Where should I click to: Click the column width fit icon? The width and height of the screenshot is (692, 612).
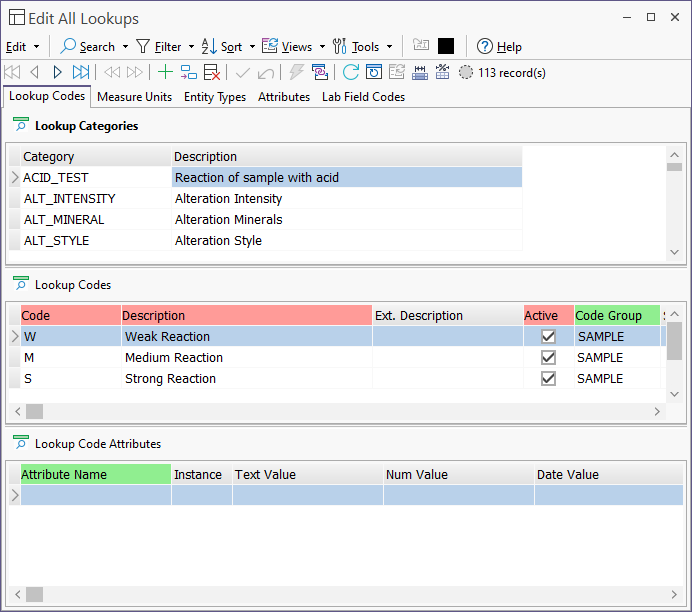[420, 72]
